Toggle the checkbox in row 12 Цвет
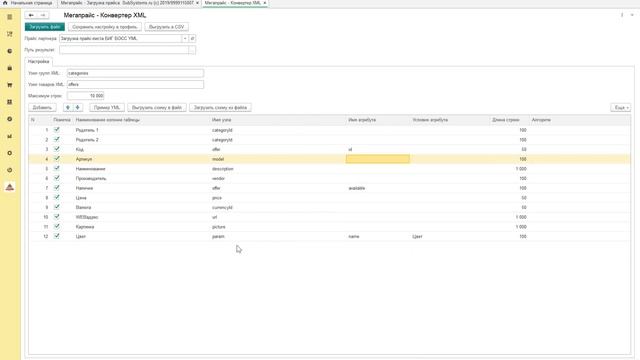Image resolution: width=640 pixels, height=360 pixels. click(x=57, y=236)
